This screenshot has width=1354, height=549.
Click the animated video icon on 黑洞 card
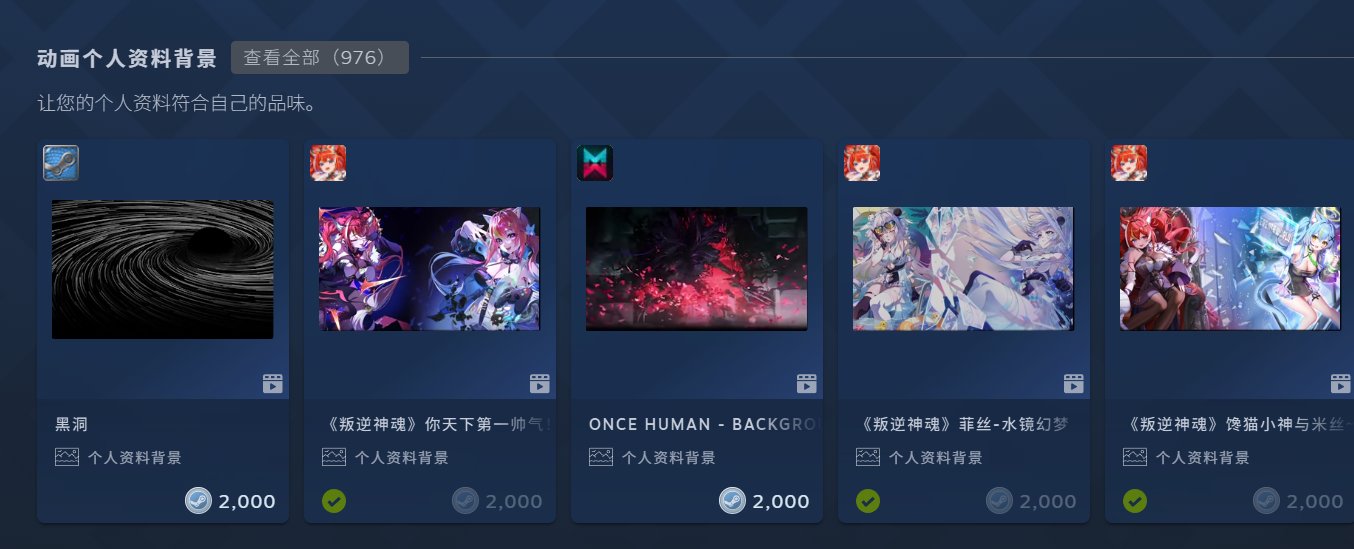(x=273, y=383)
